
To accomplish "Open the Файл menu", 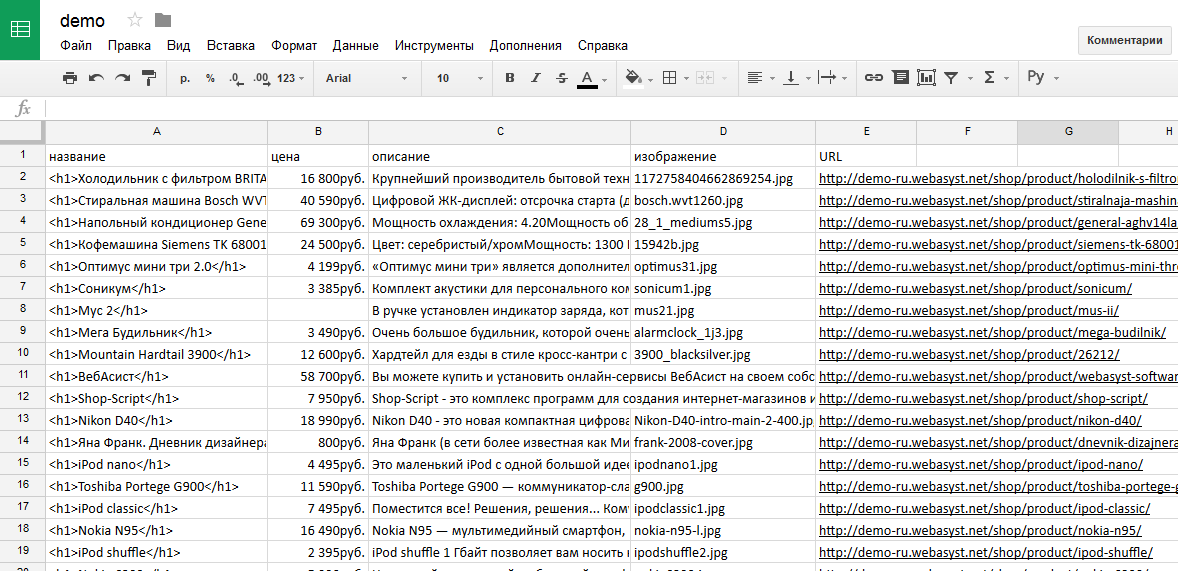I will click(x=76, y=46).
